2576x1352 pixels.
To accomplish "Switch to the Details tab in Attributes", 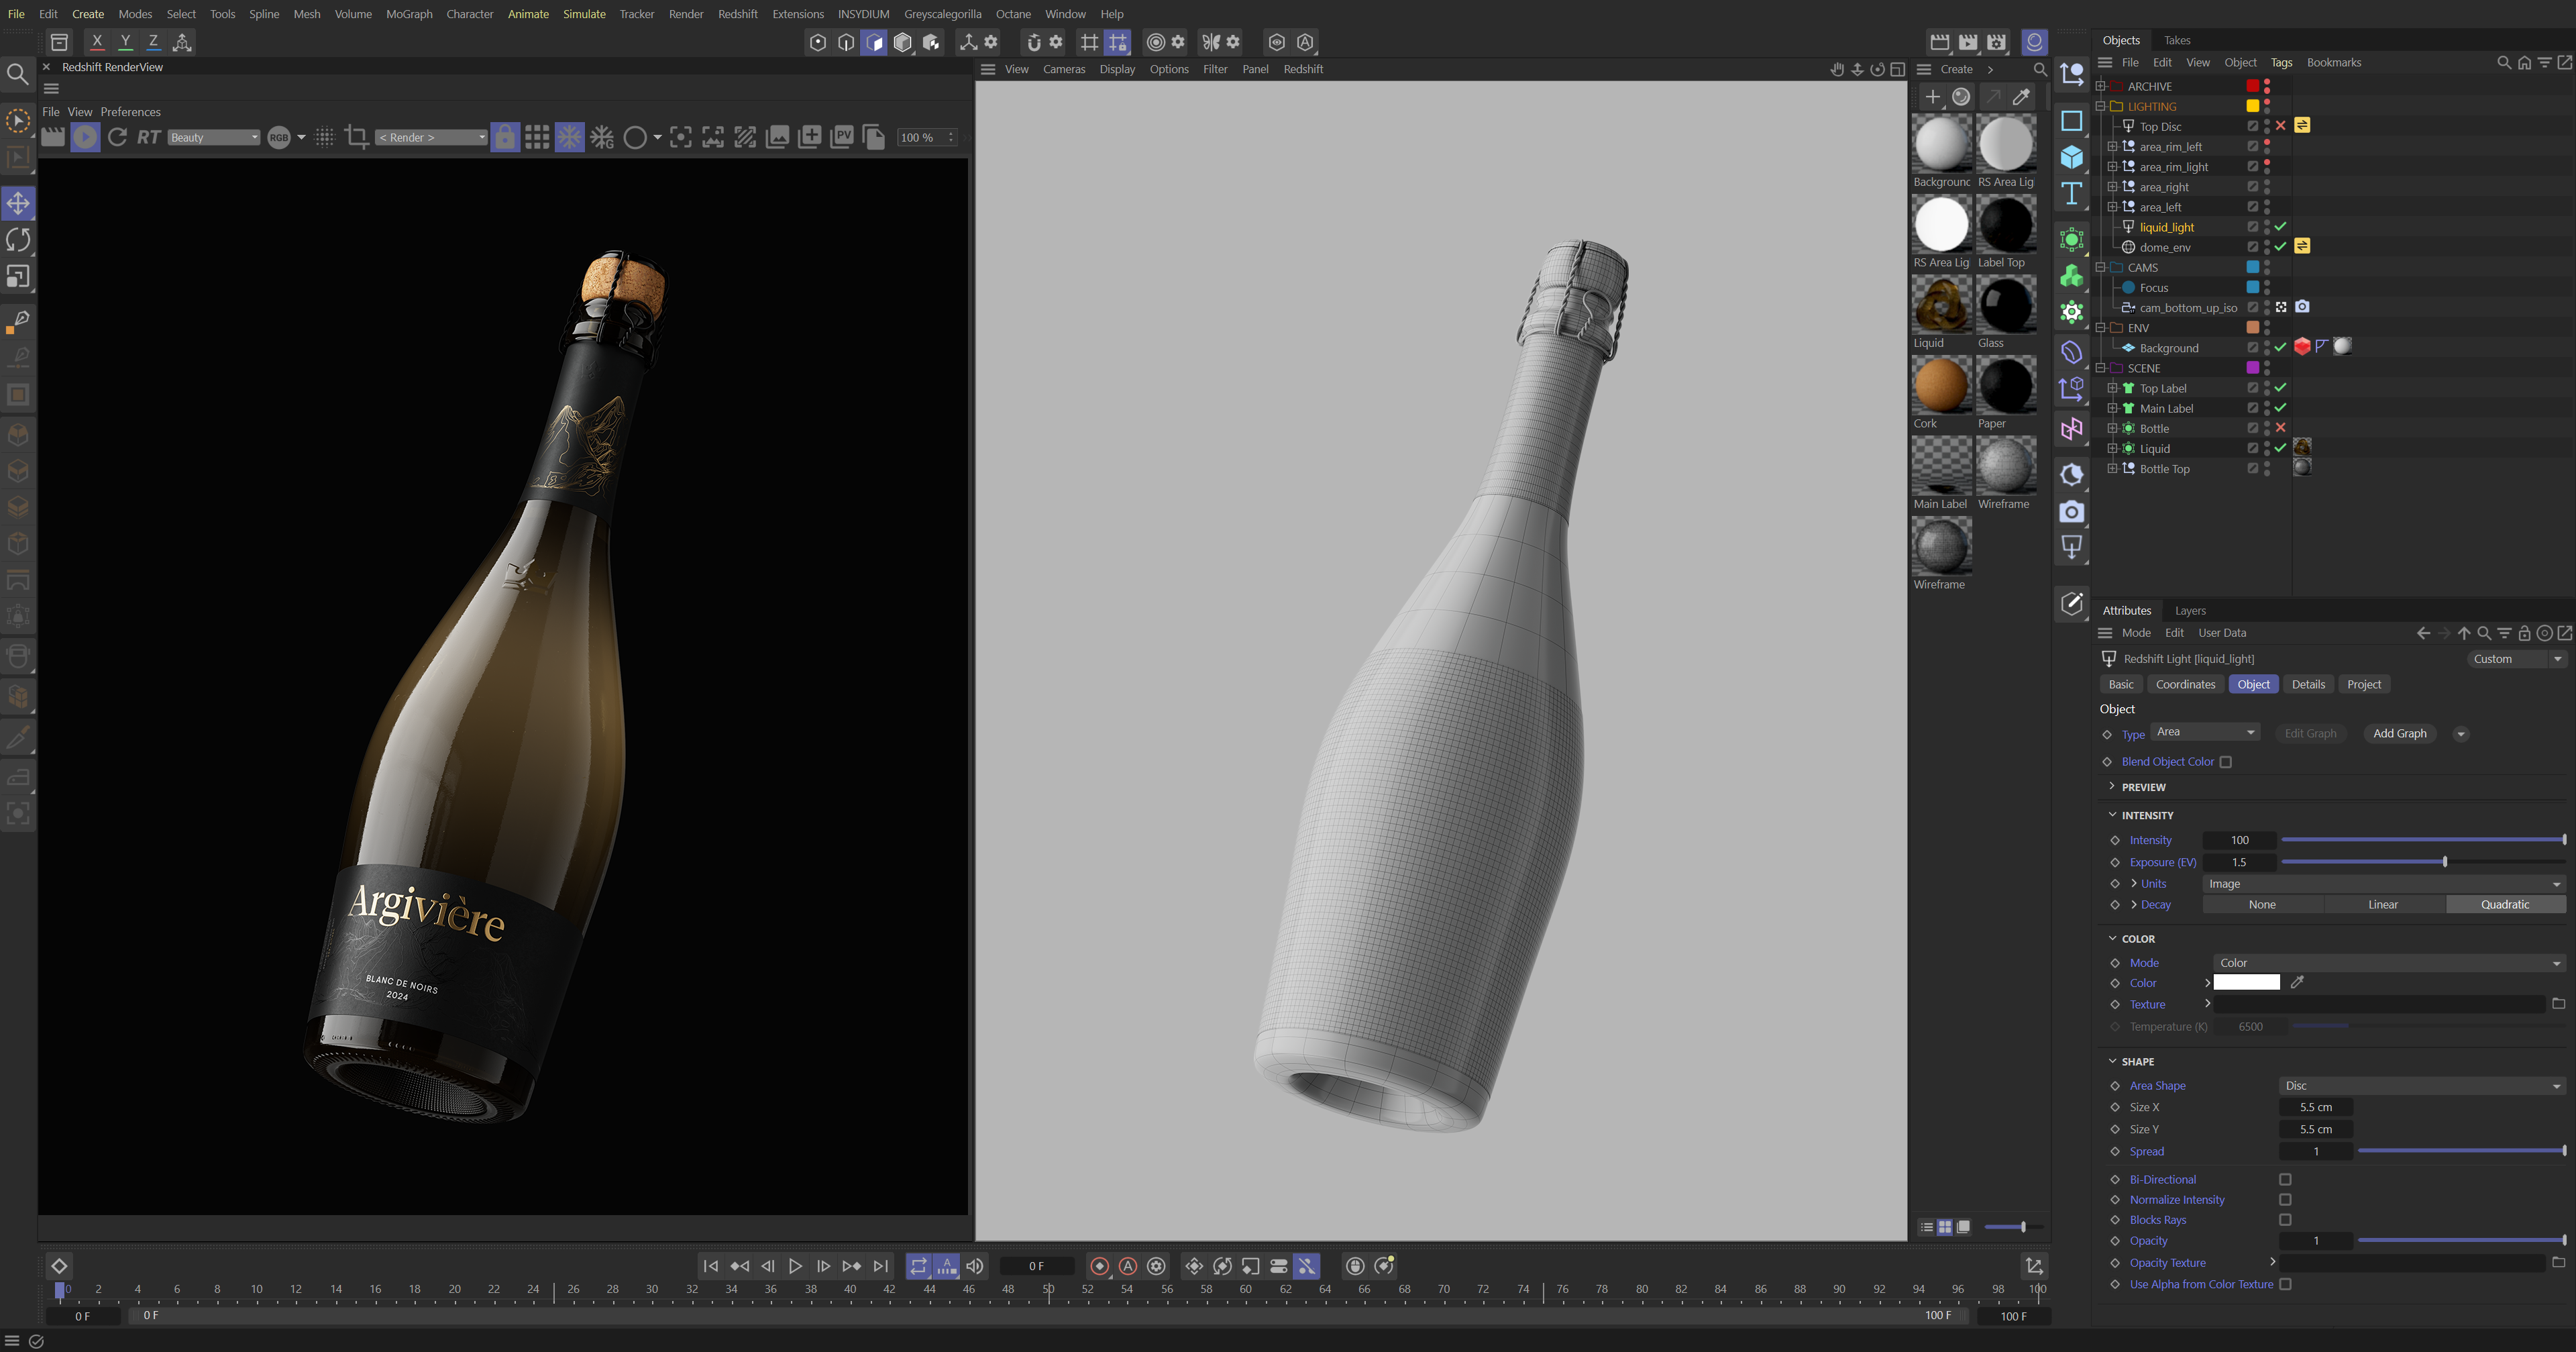I will click(x=2308, y=684).
